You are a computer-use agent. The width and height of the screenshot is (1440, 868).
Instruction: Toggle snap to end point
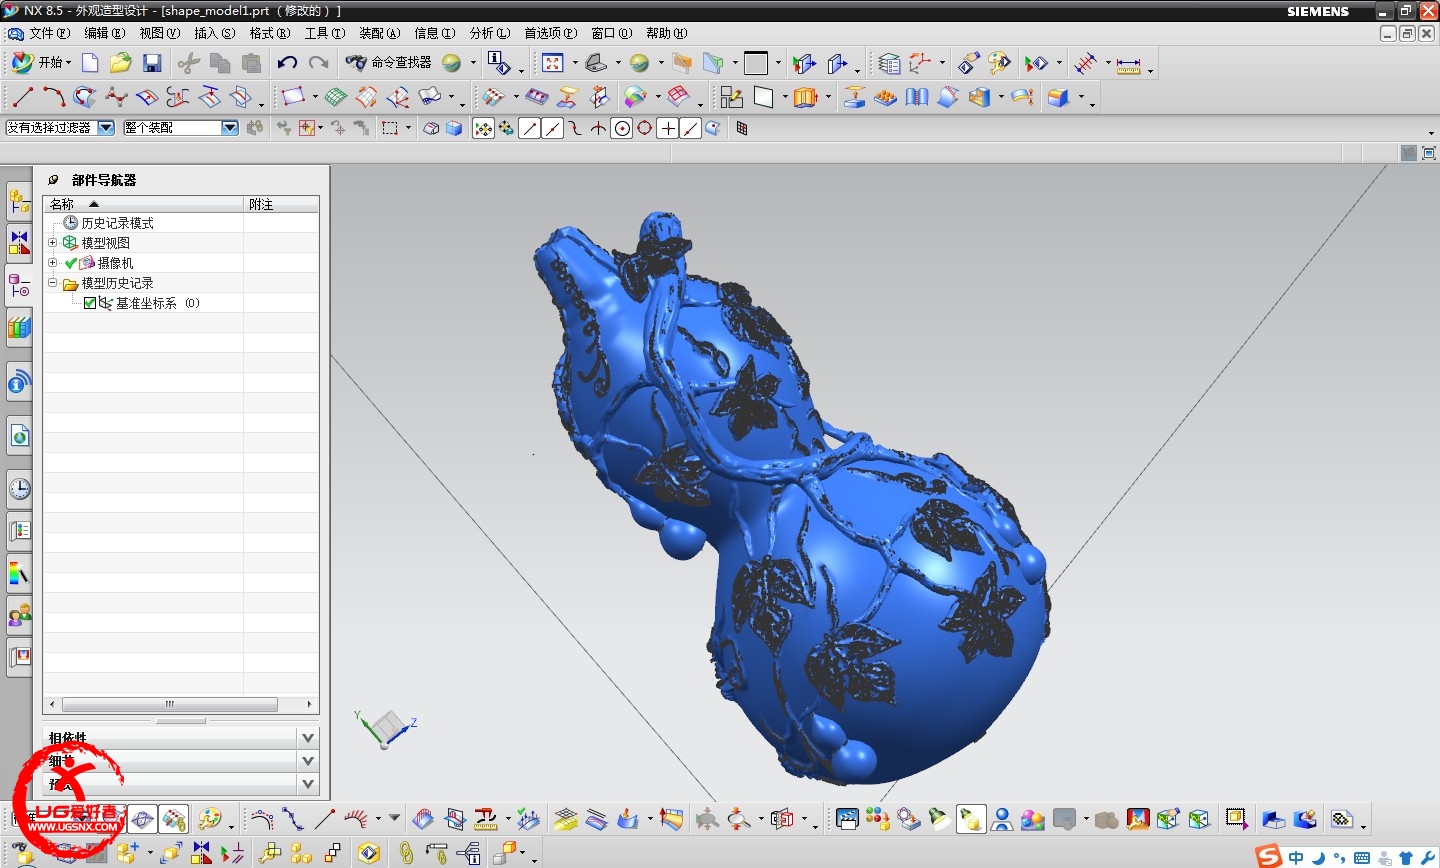click(530, 128)
